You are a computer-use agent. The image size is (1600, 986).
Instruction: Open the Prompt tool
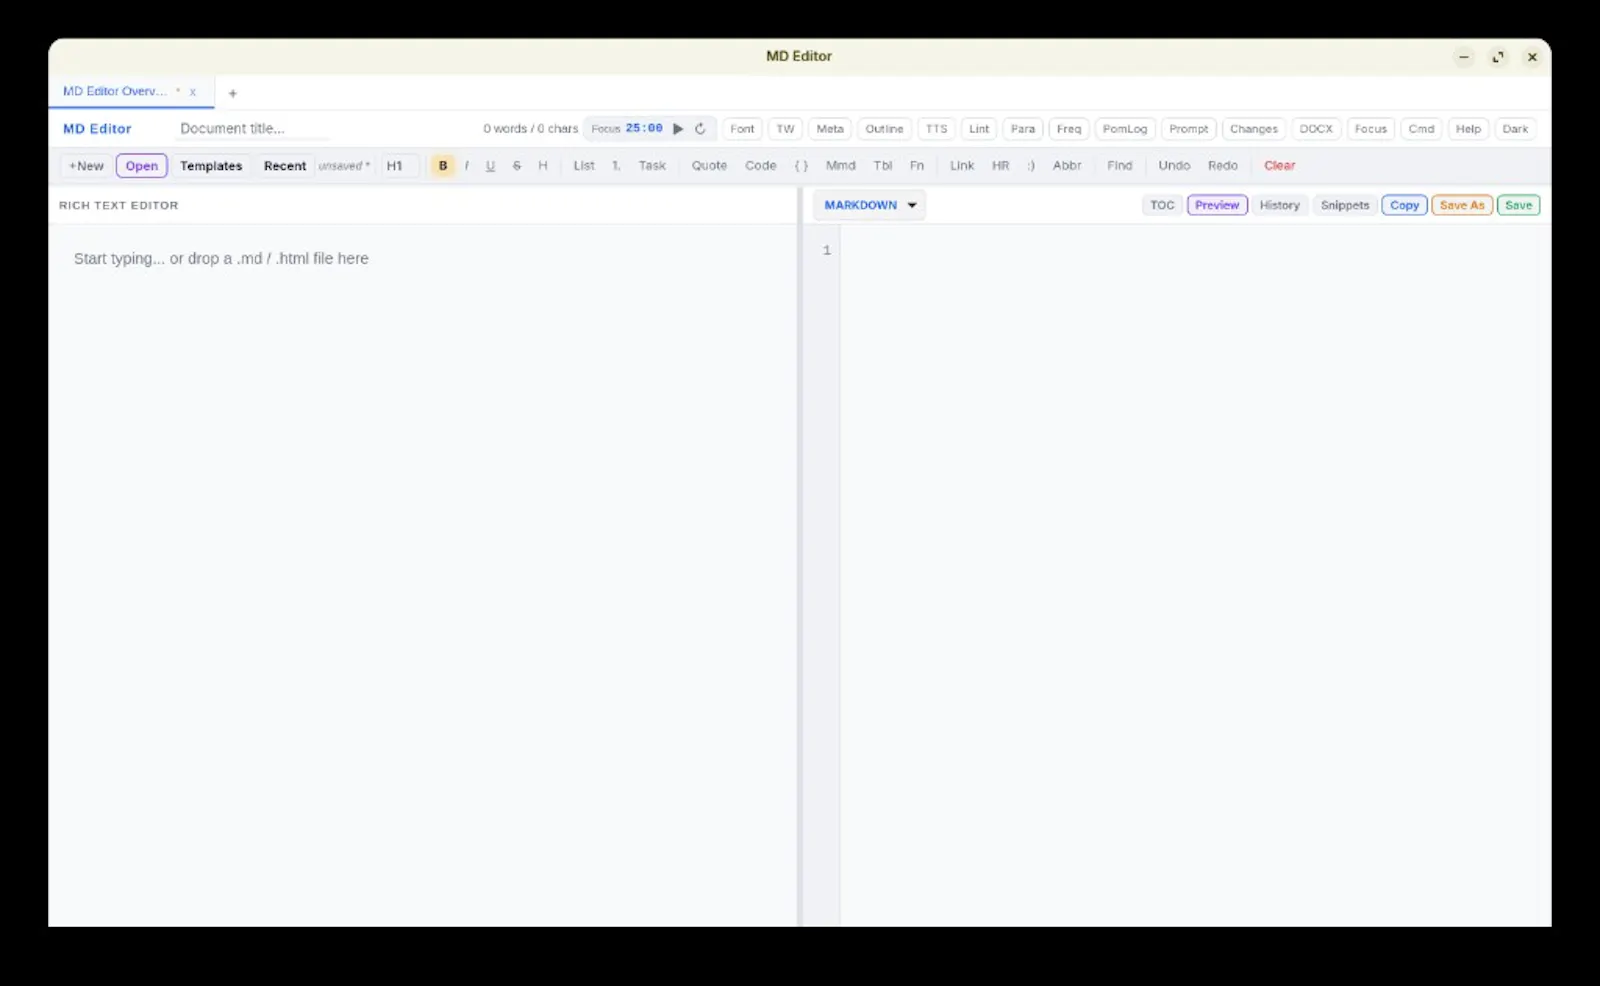[1189, 129]
